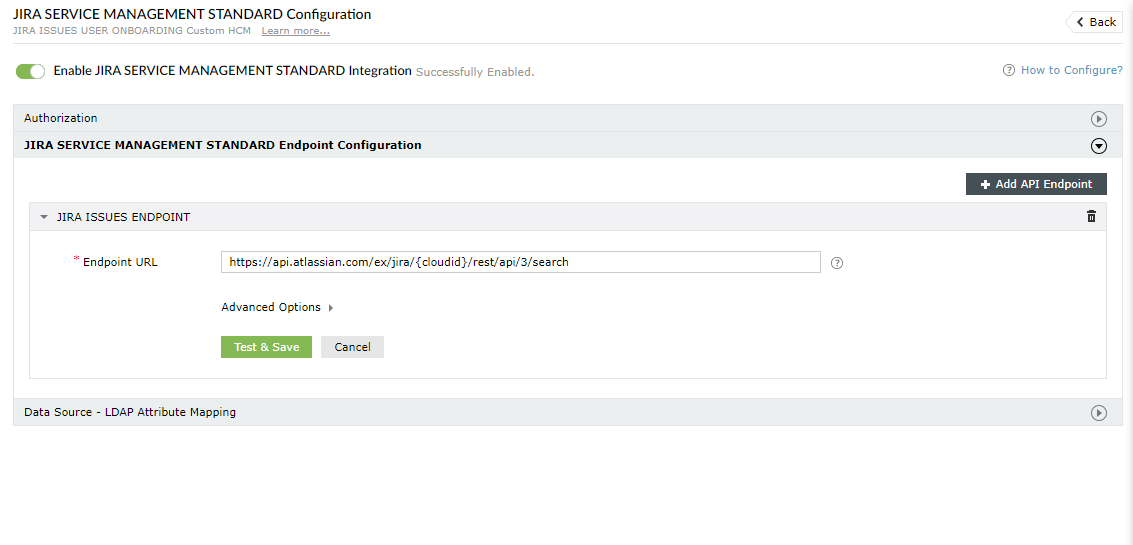Screen dimensions: 1133x545
Task: Expand Data Source - LDAP Attribute Mapping arrow
Action: 1098,413
